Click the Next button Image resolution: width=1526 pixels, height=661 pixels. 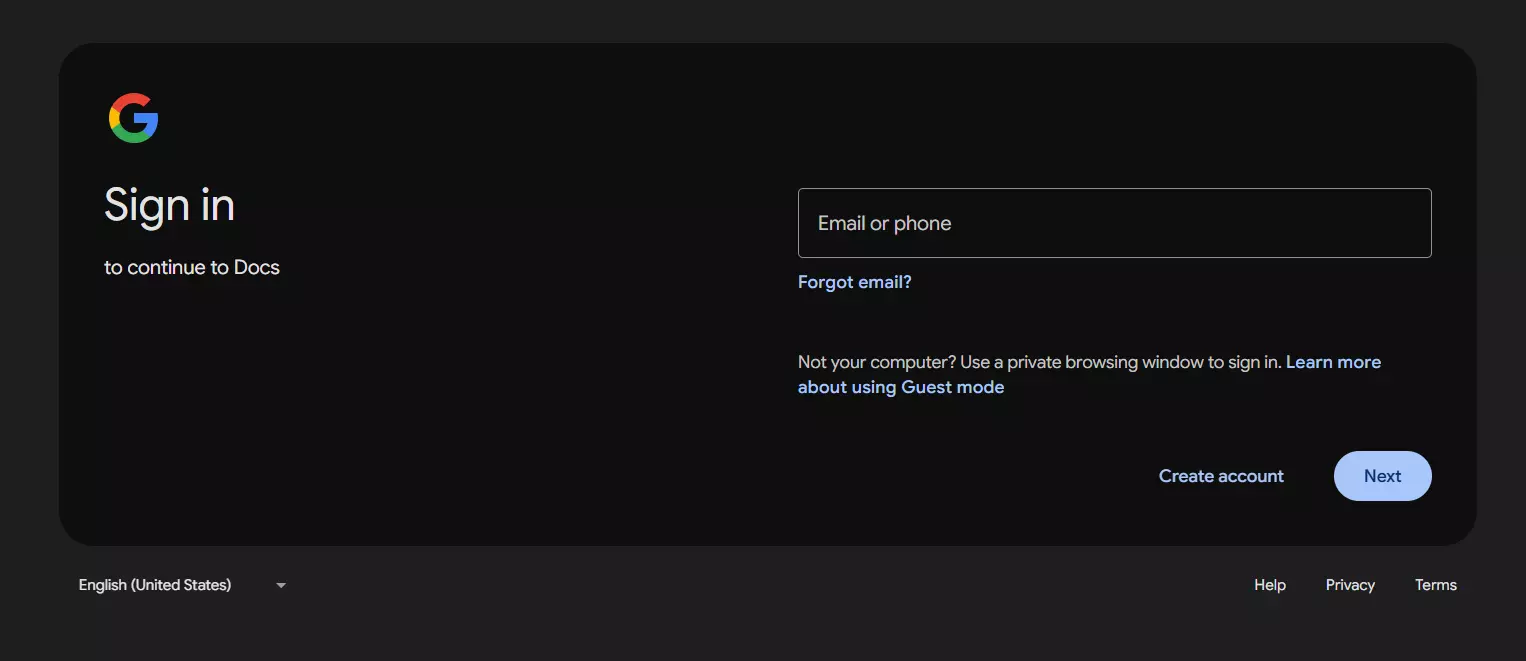pos(1383,476)
